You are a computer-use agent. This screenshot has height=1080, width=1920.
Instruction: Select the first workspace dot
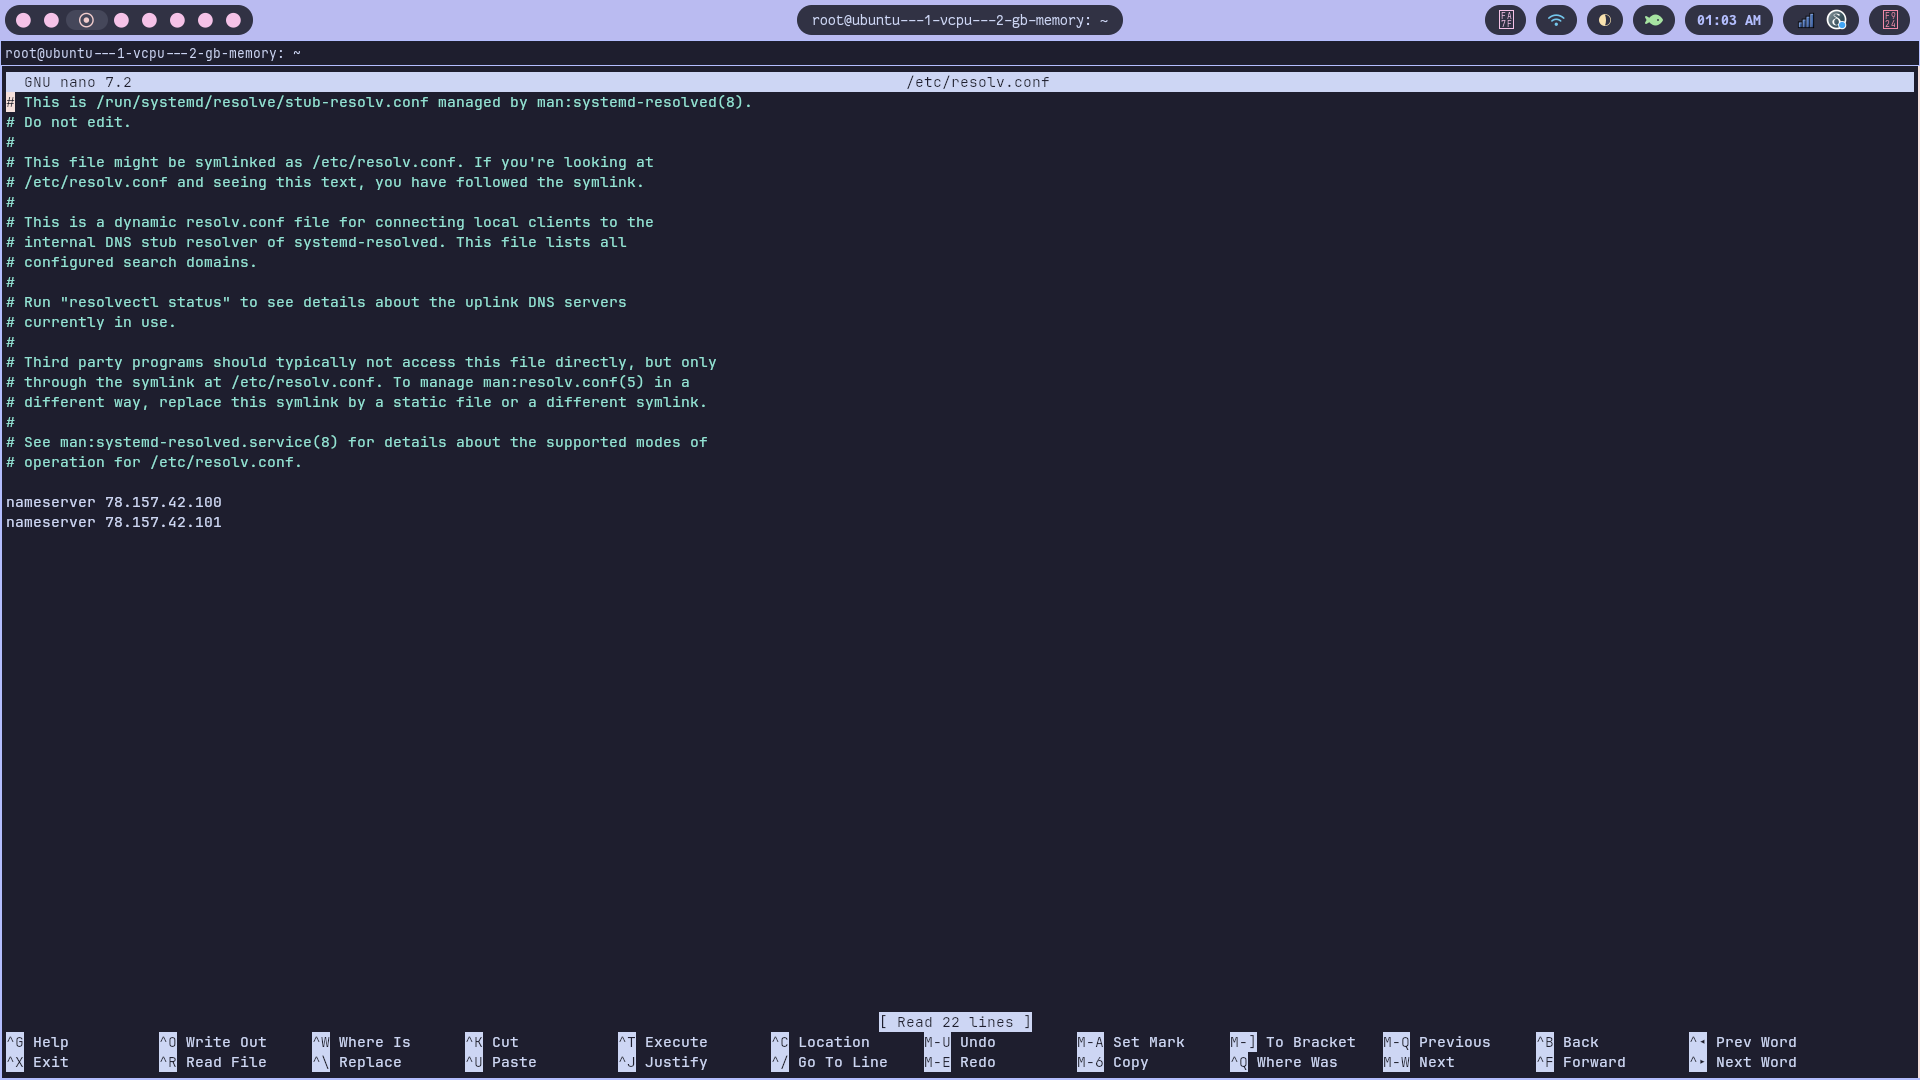click(x=22, y=20)
